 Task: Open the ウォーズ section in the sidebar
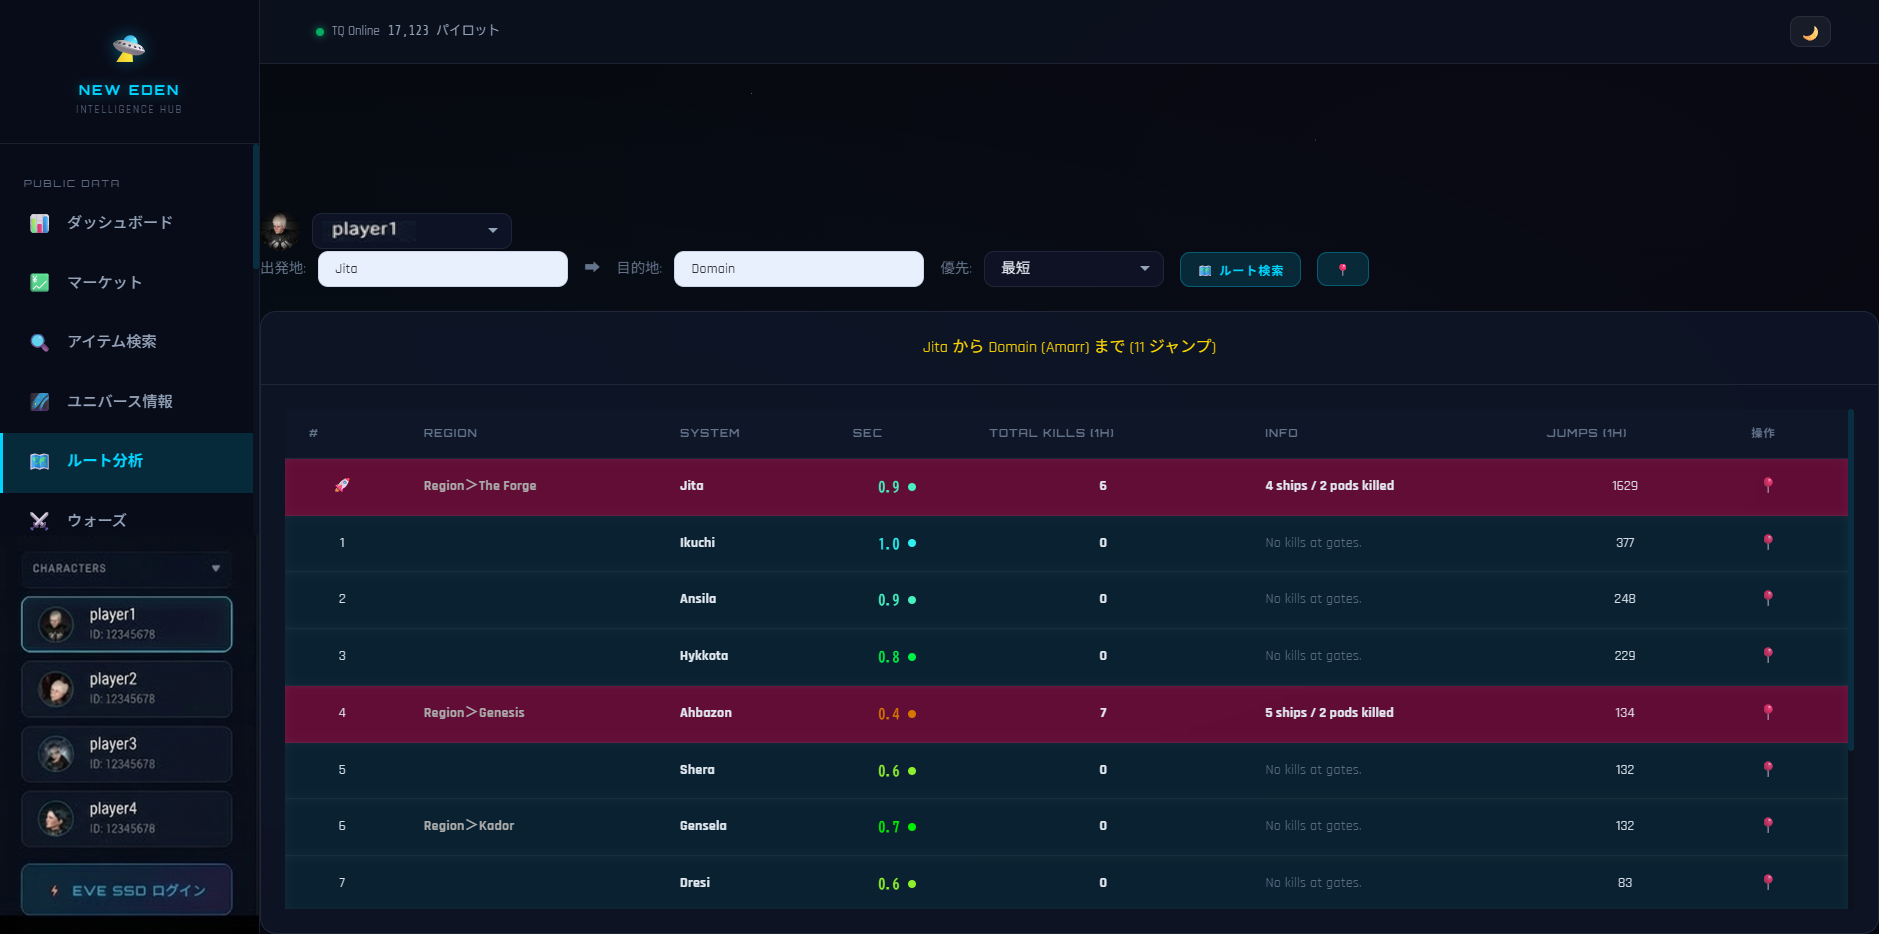96,521
